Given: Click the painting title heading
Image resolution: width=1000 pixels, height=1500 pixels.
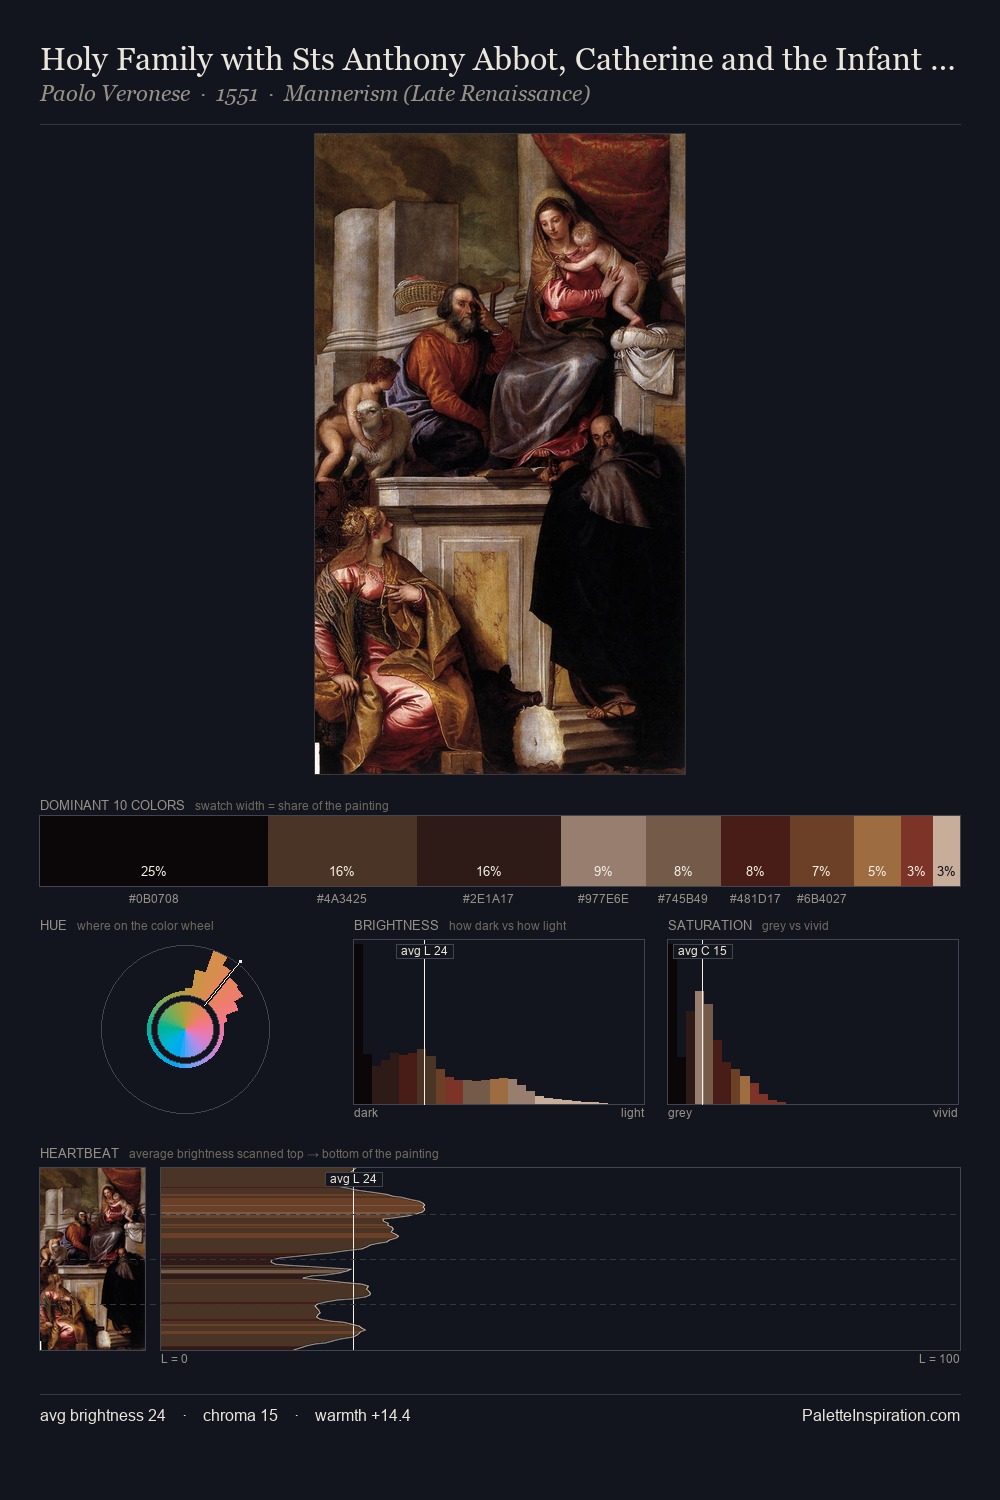Looking at the screenshot, I should [x=497, y=59].
